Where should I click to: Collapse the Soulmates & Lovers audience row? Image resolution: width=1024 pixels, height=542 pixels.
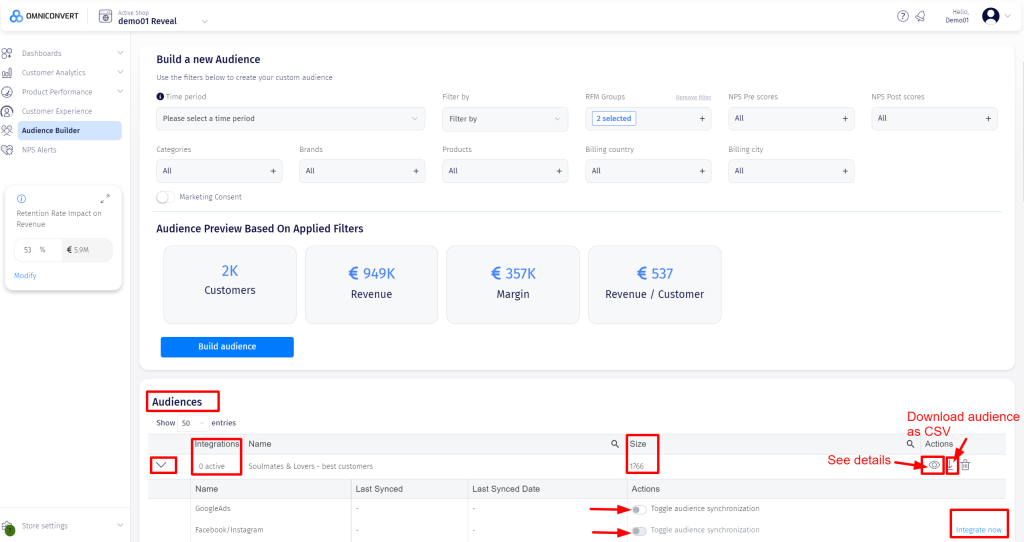click(x=166, y=465)
